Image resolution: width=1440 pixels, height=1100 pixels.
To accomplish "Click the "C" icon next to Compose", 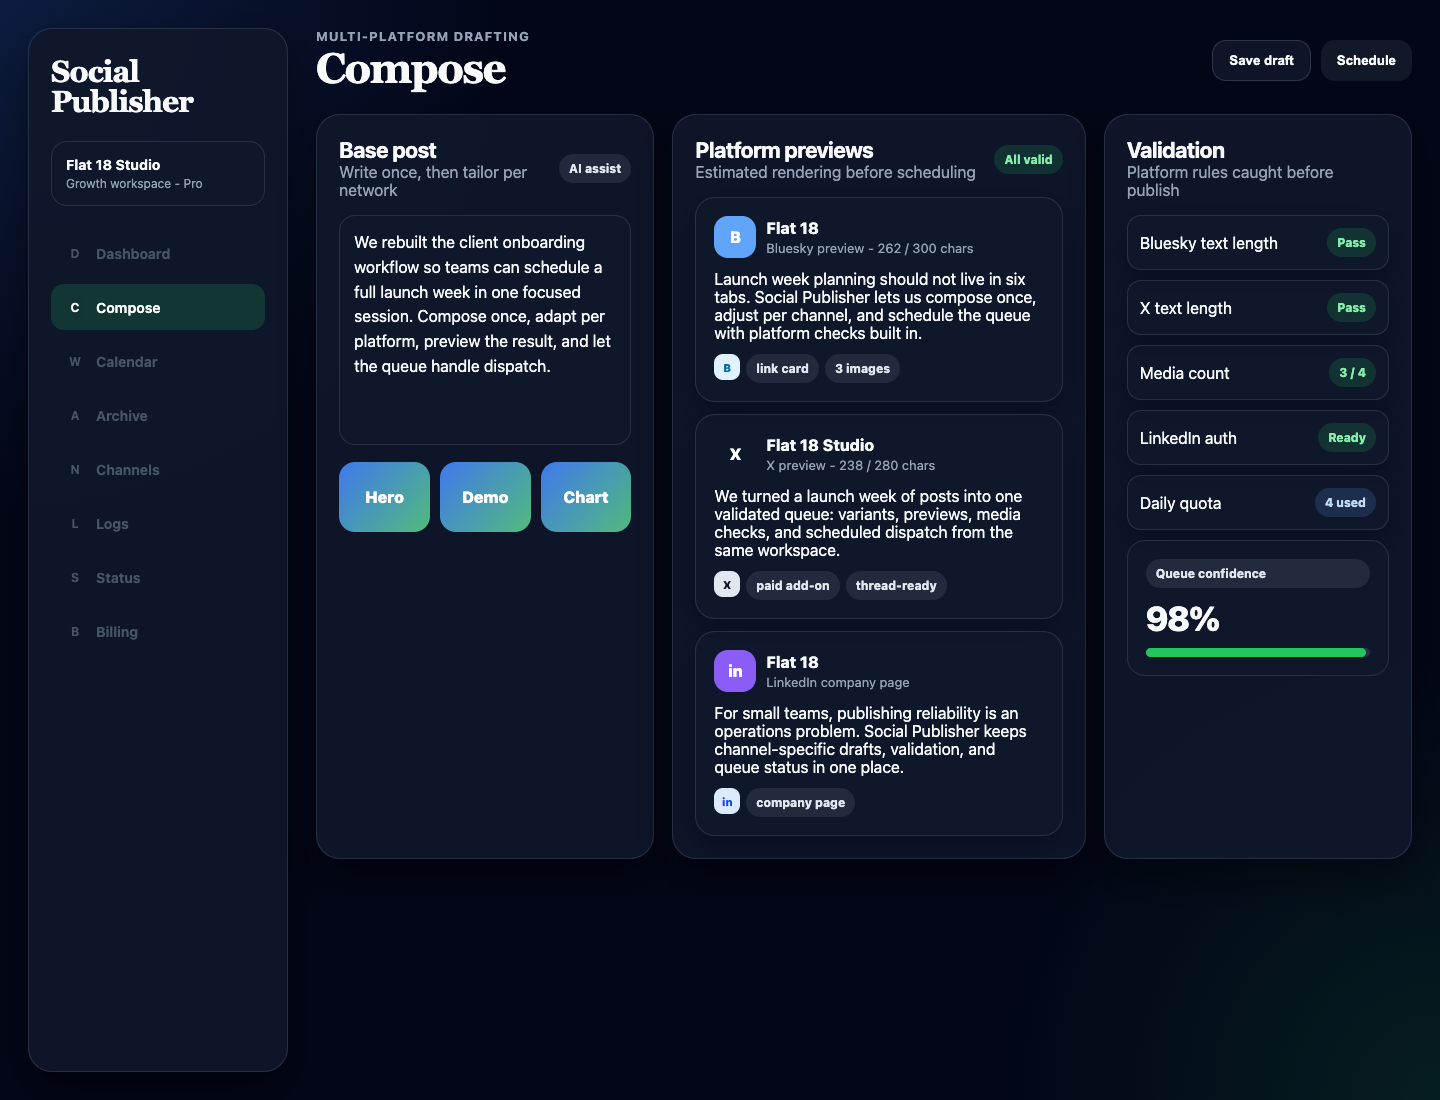I will click(x=75, y=308).
